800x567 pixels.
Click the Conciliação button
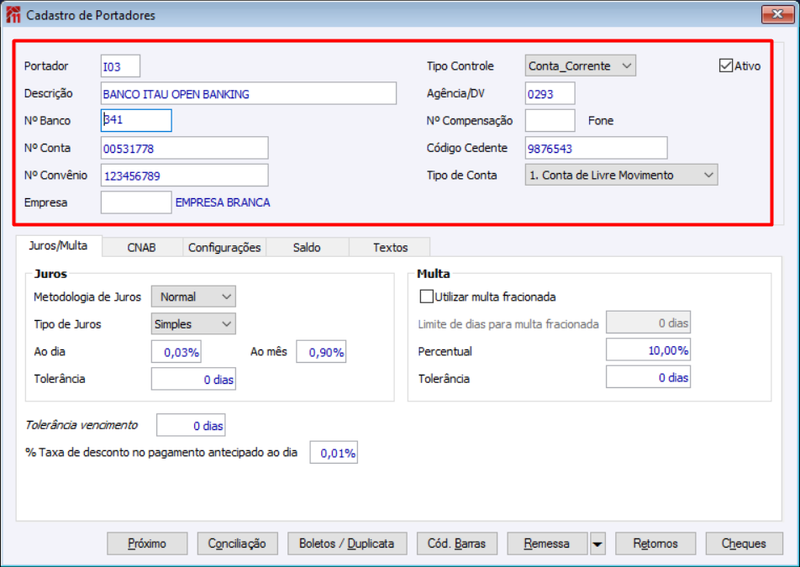237,544
